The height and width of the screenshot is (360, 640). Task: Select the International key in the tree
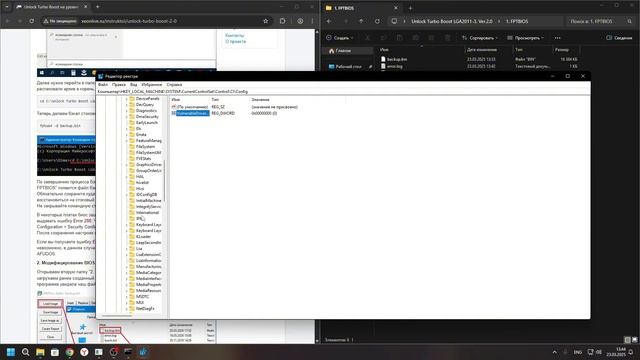[x=147, y=213]
